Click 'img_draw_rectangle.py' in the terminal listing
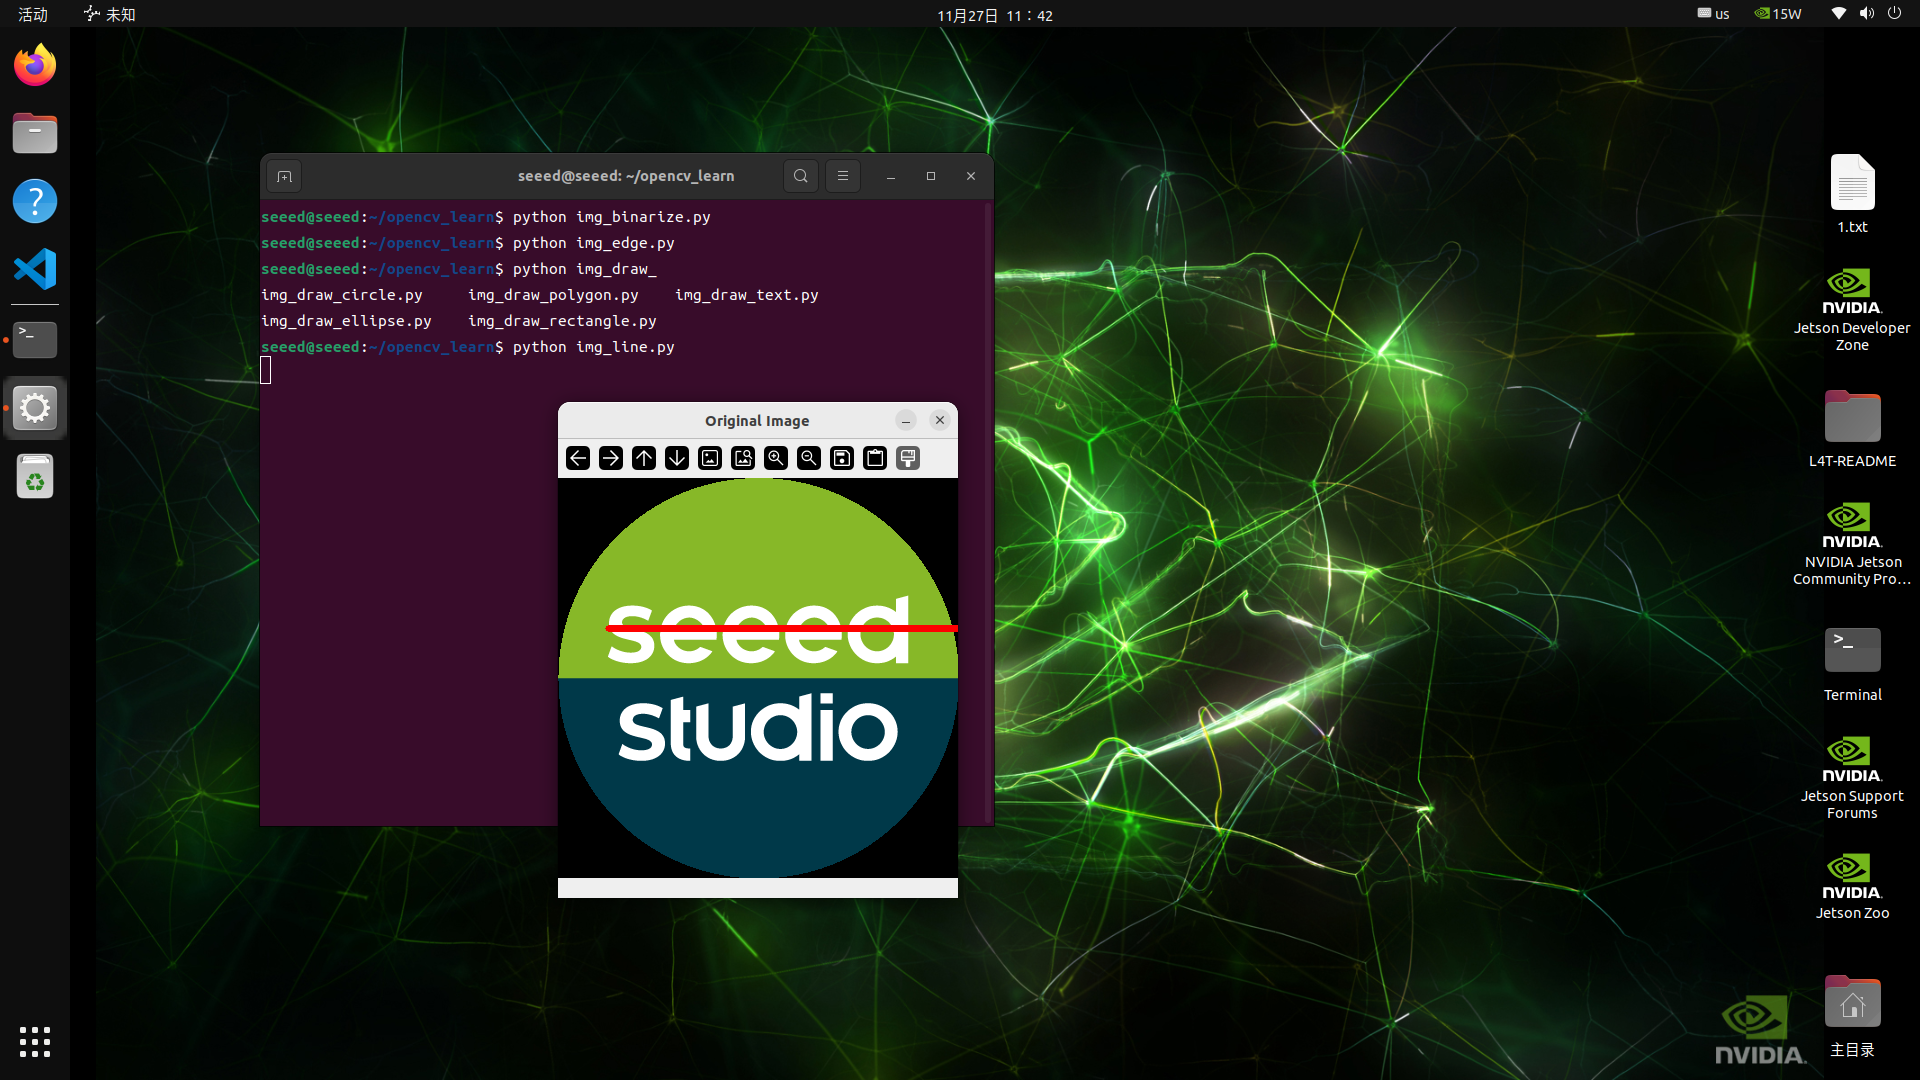This screenshot has width=1920, height=1080. pyautogui.click(x=562, y=321)
